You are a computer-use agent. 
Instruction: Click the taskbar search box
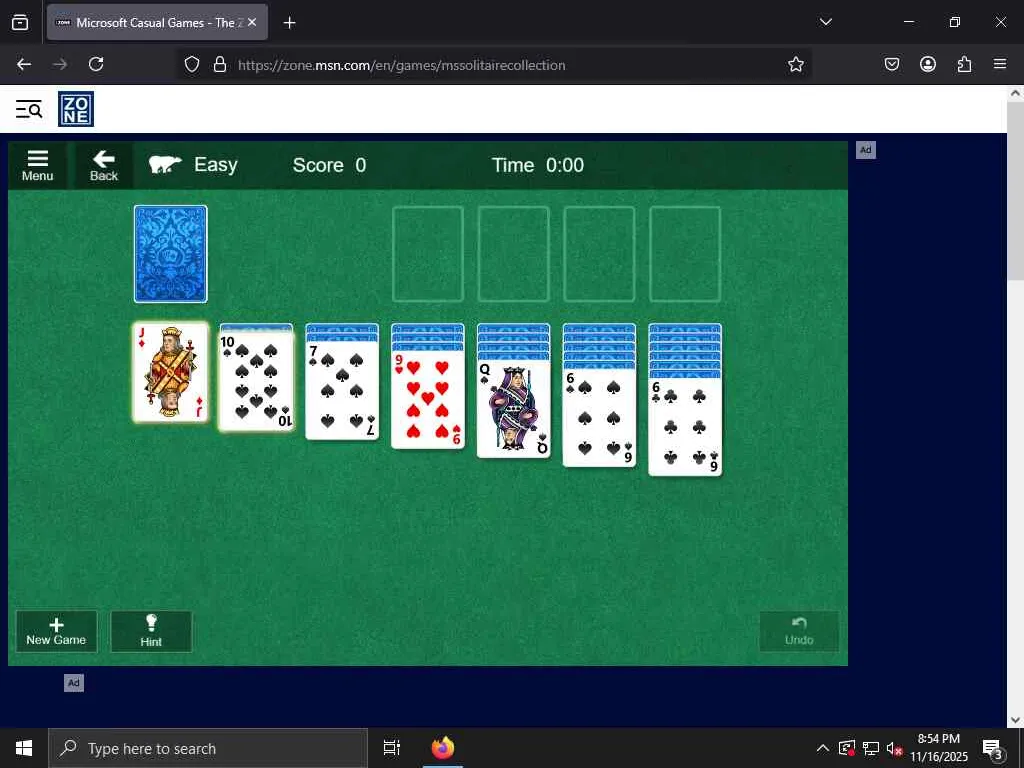(x=208, y=748)
